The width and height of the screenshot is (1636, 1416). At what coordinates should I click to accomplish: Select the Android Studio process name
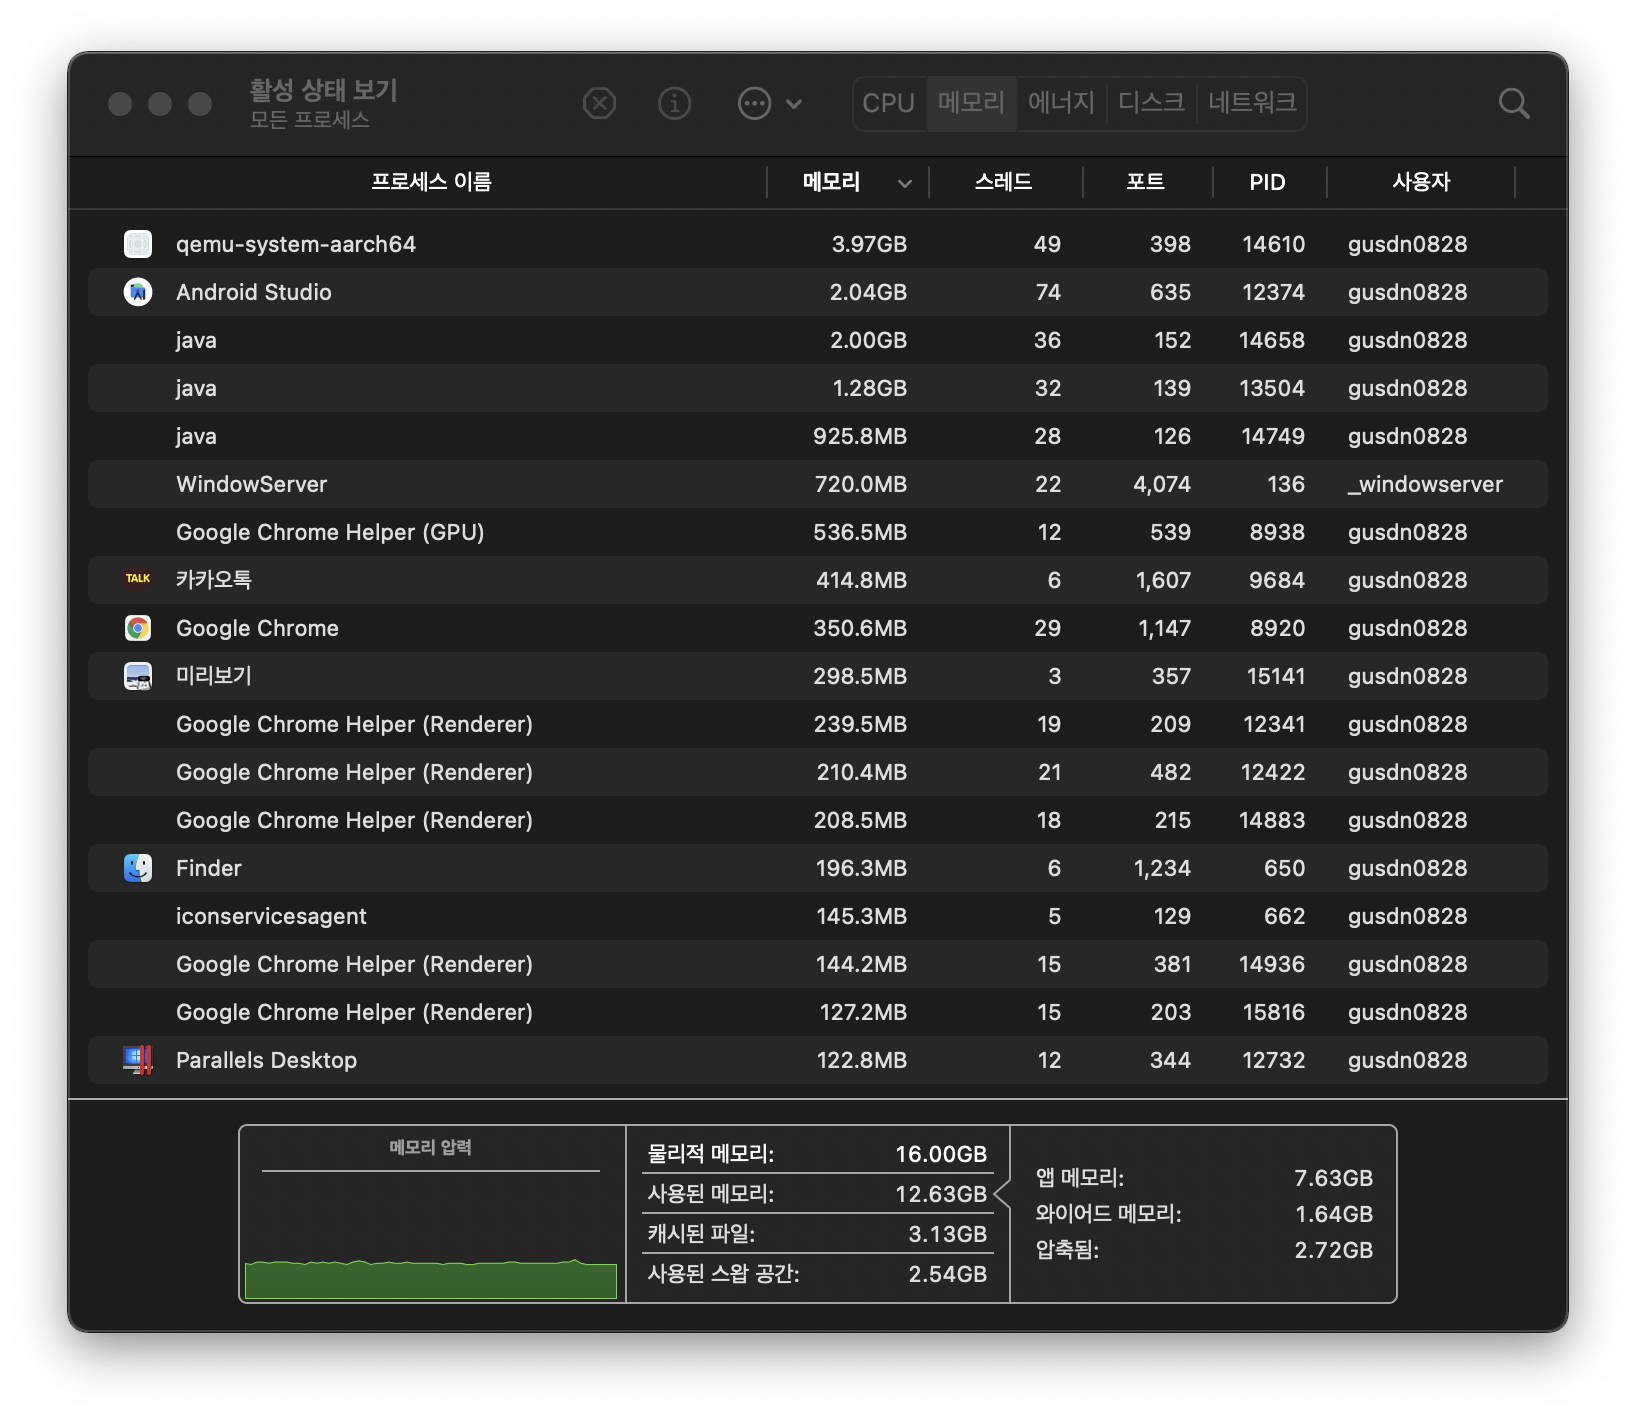(x=254, y=292)
